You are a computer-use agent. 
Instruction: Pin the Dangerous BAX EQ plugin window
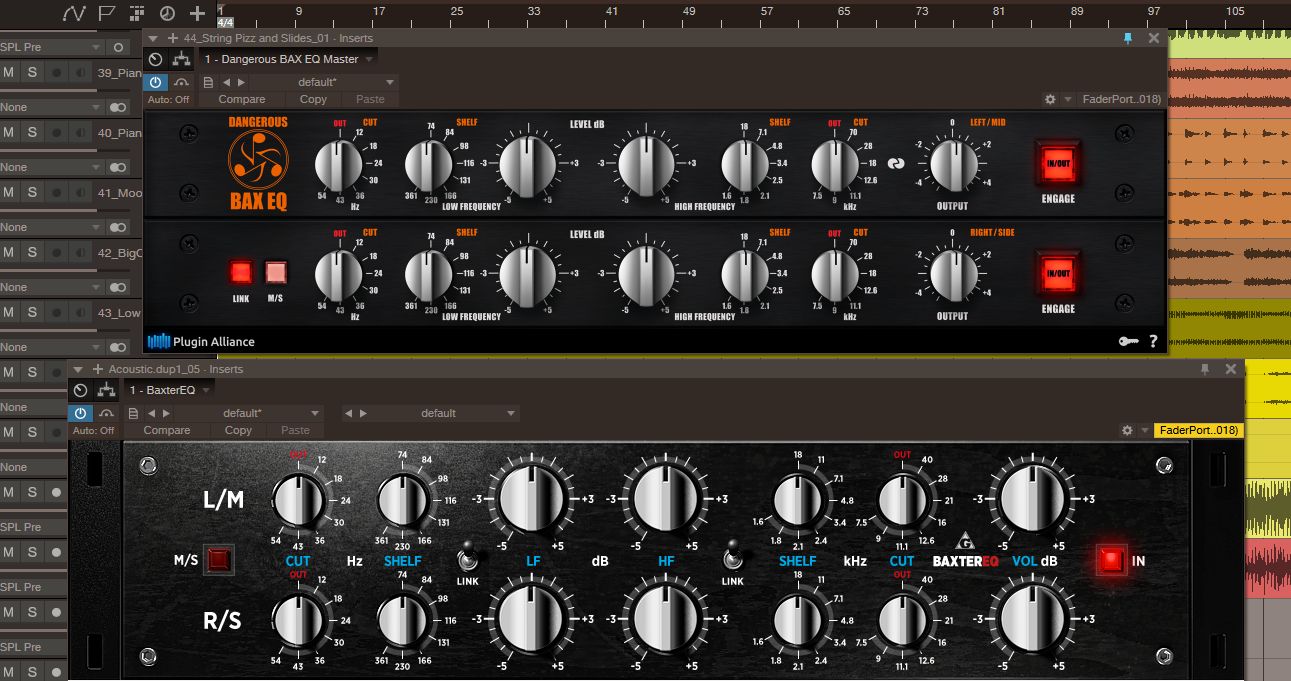click(x=1128, y=38)
